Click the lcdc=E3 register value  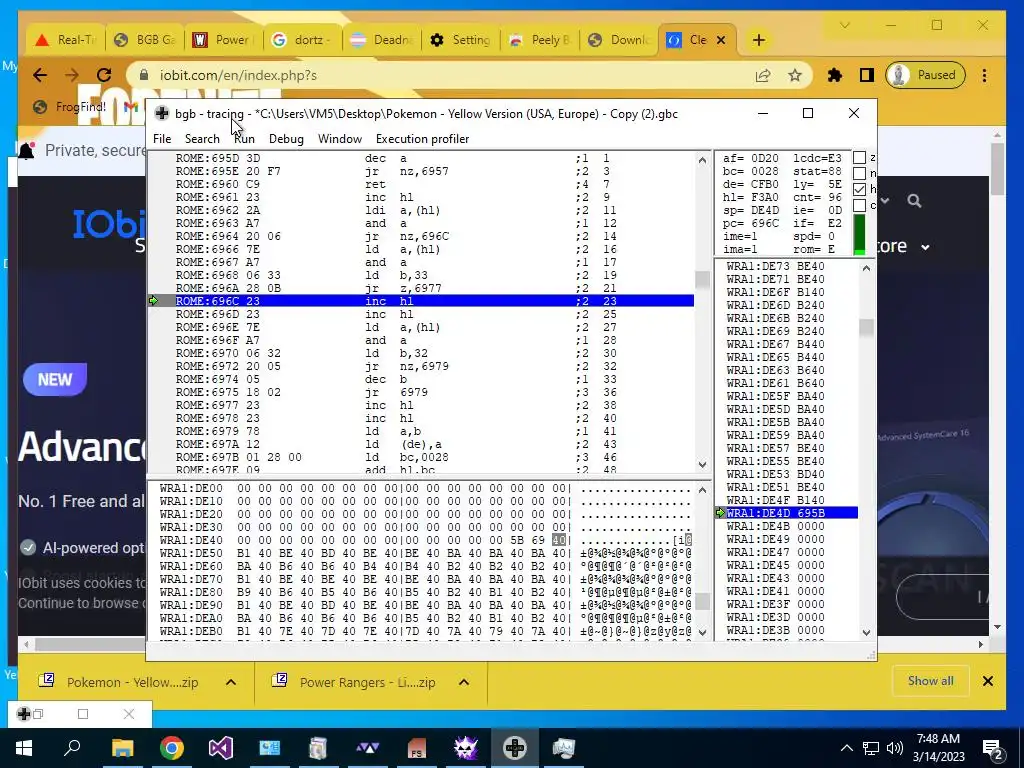pyautogui.click(x=817, y=158)
